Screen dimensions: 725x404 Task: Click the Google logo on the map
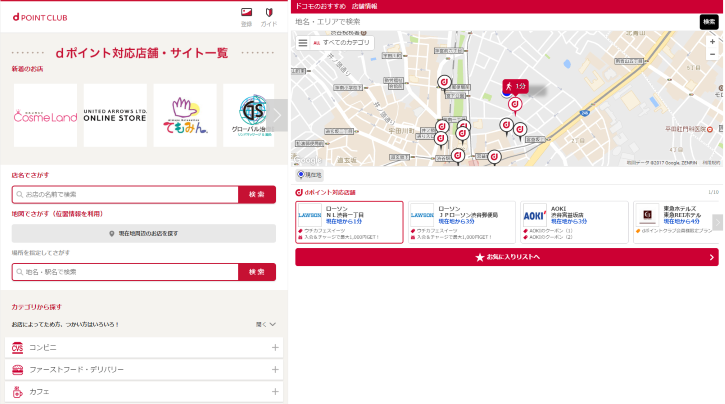[x=308, y=160]
